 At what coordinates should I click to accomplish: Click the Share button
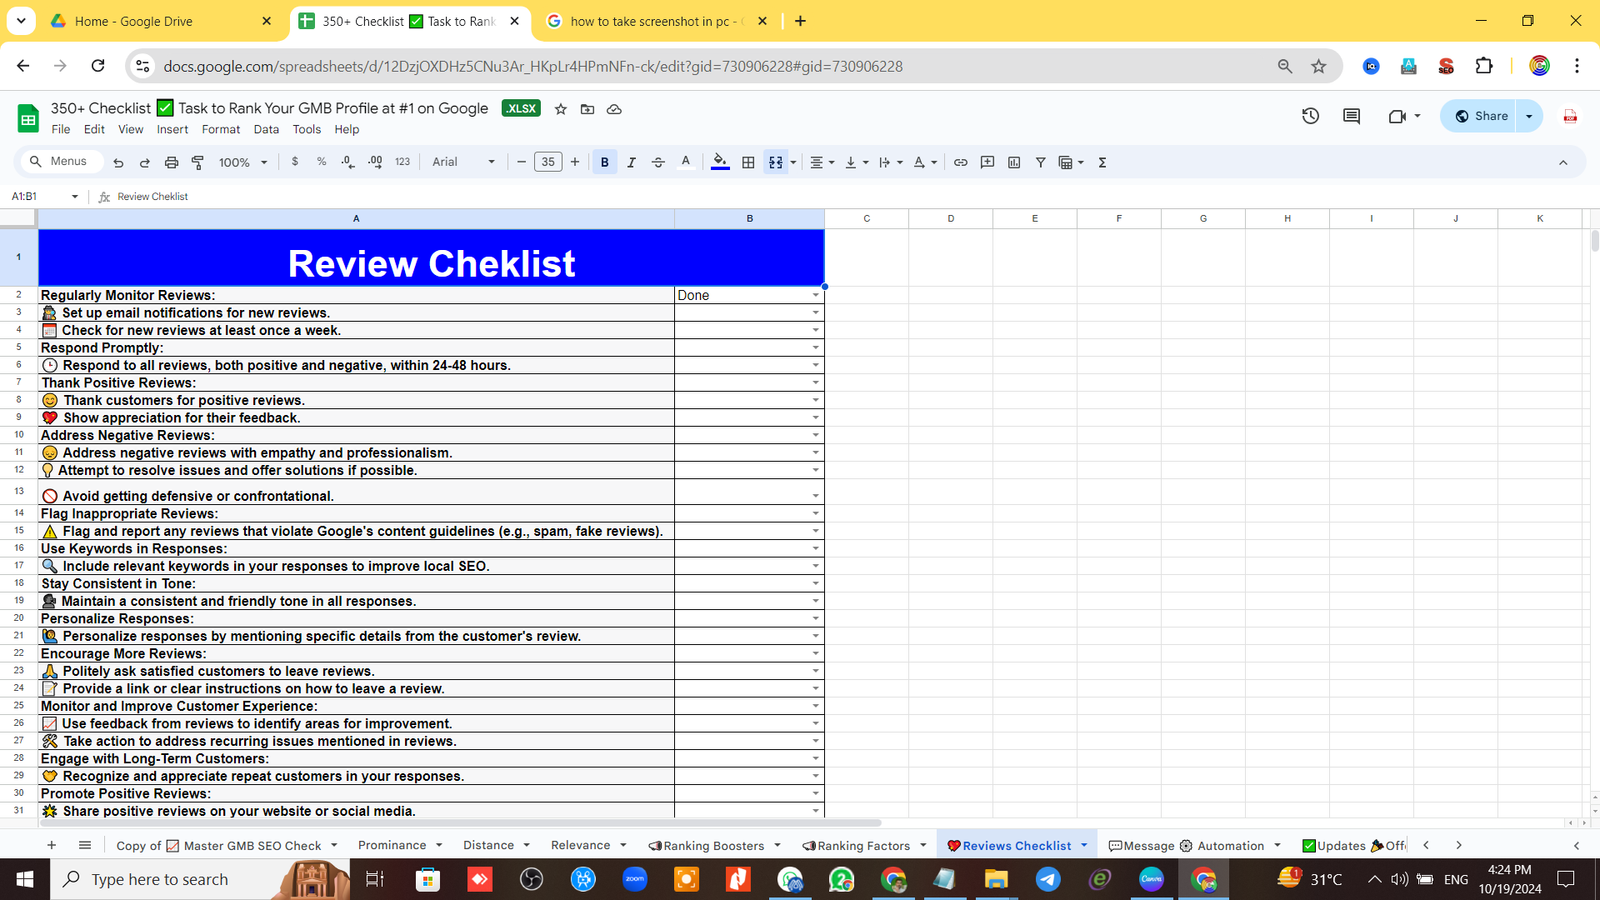pyautogui.click(x=1480, y=116)
